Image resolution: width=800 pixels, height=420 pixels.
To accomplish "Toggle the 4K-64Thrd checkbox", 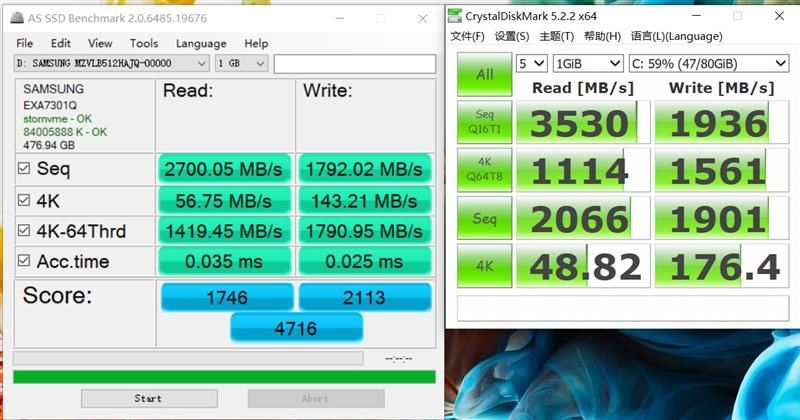I will click(23, 231).
